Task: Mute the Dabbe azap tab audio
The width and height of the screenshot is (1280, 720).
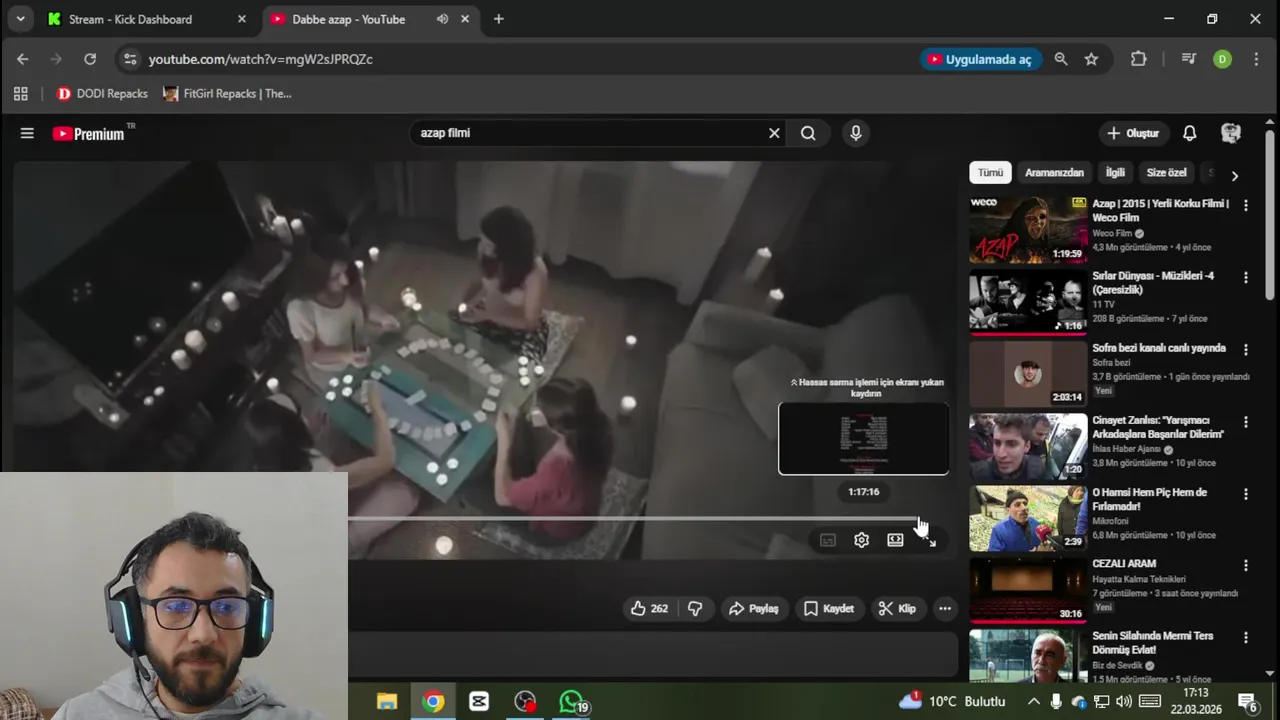Action: point(442,19)
